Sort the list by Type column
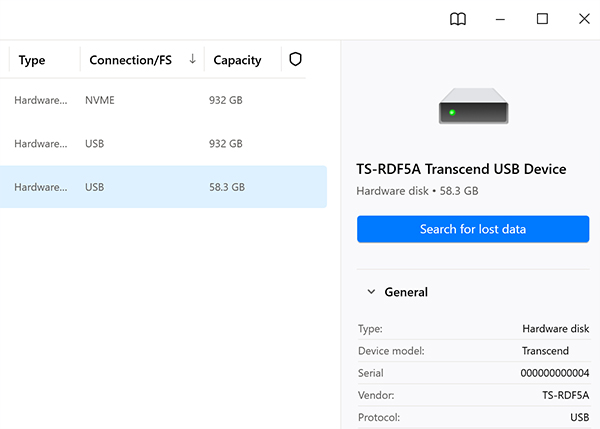 tap(32, 60)
